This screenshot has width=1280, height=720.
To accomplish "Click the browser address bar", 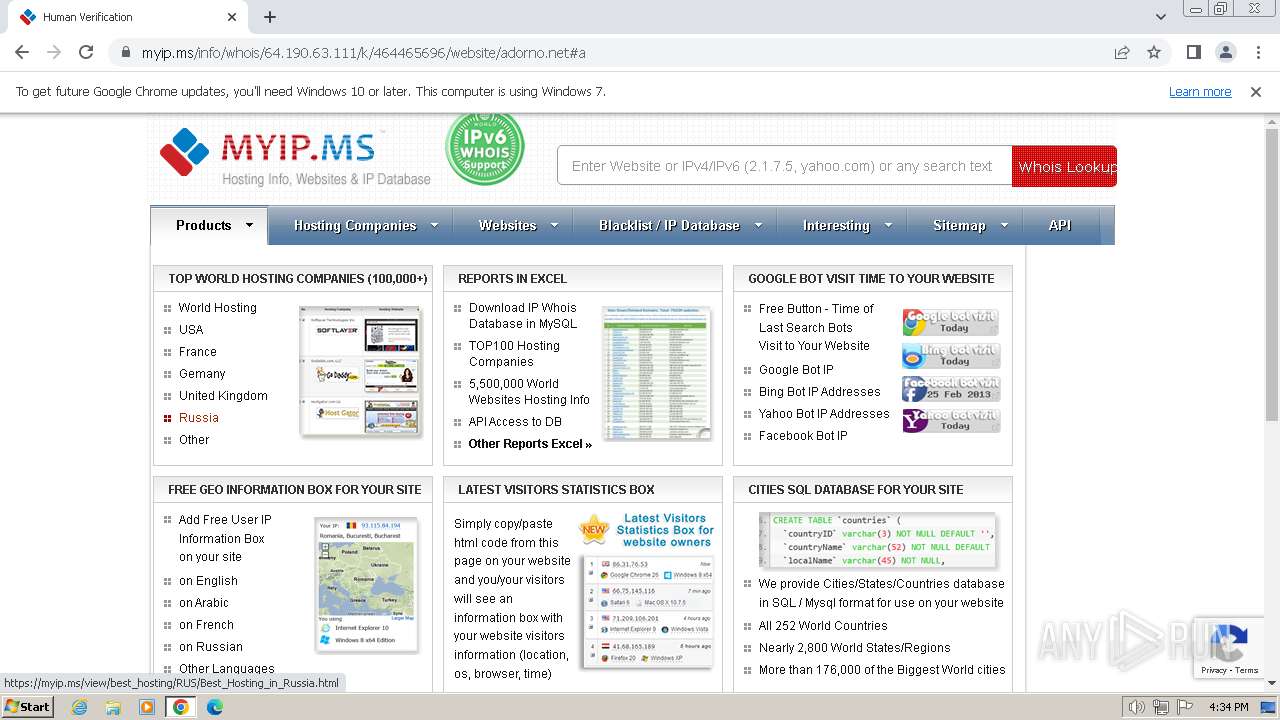I will [610, 52].
